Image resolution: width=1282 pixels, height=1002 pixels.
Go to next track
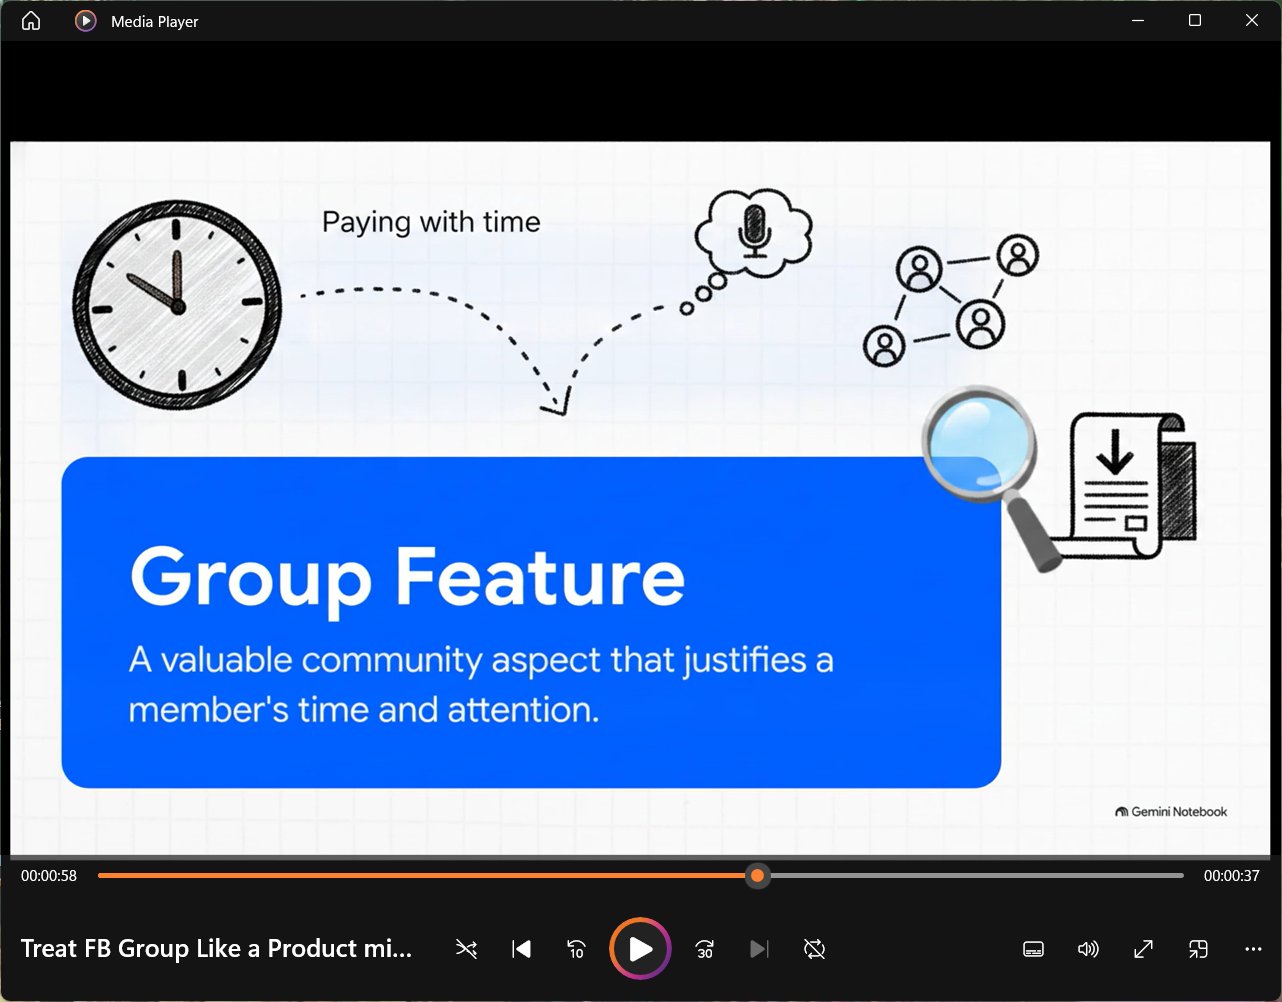pos(760,949)
